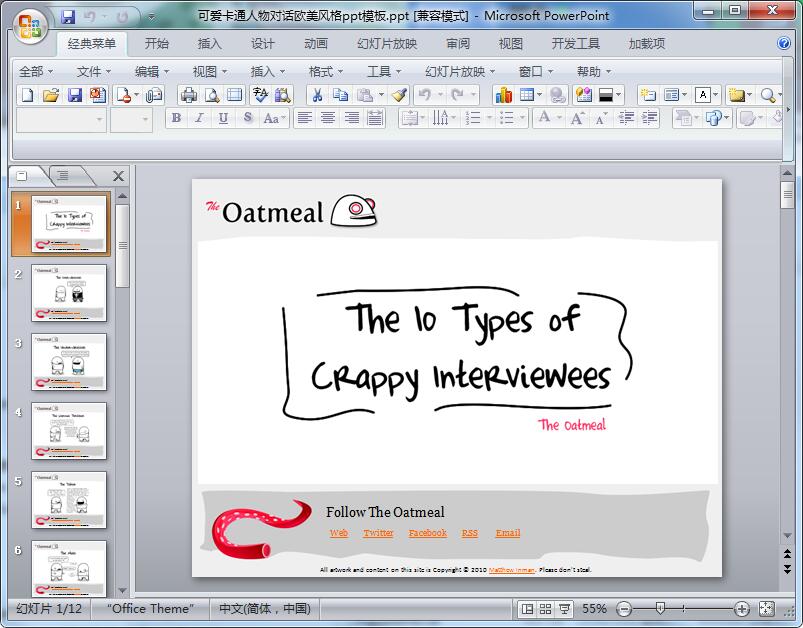Open print preview with the magnifier page icon
The height and width of the screenshot is (628, 803).
tap(212, 95)
